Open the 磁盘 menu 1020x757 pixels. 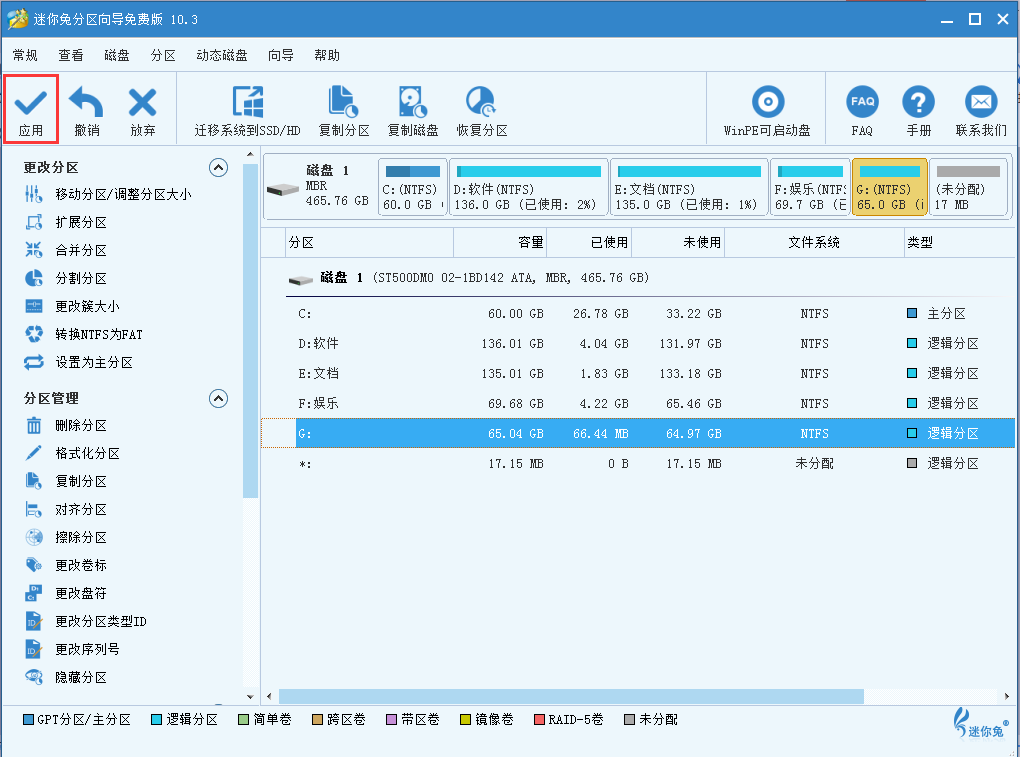tap(116, 55)
